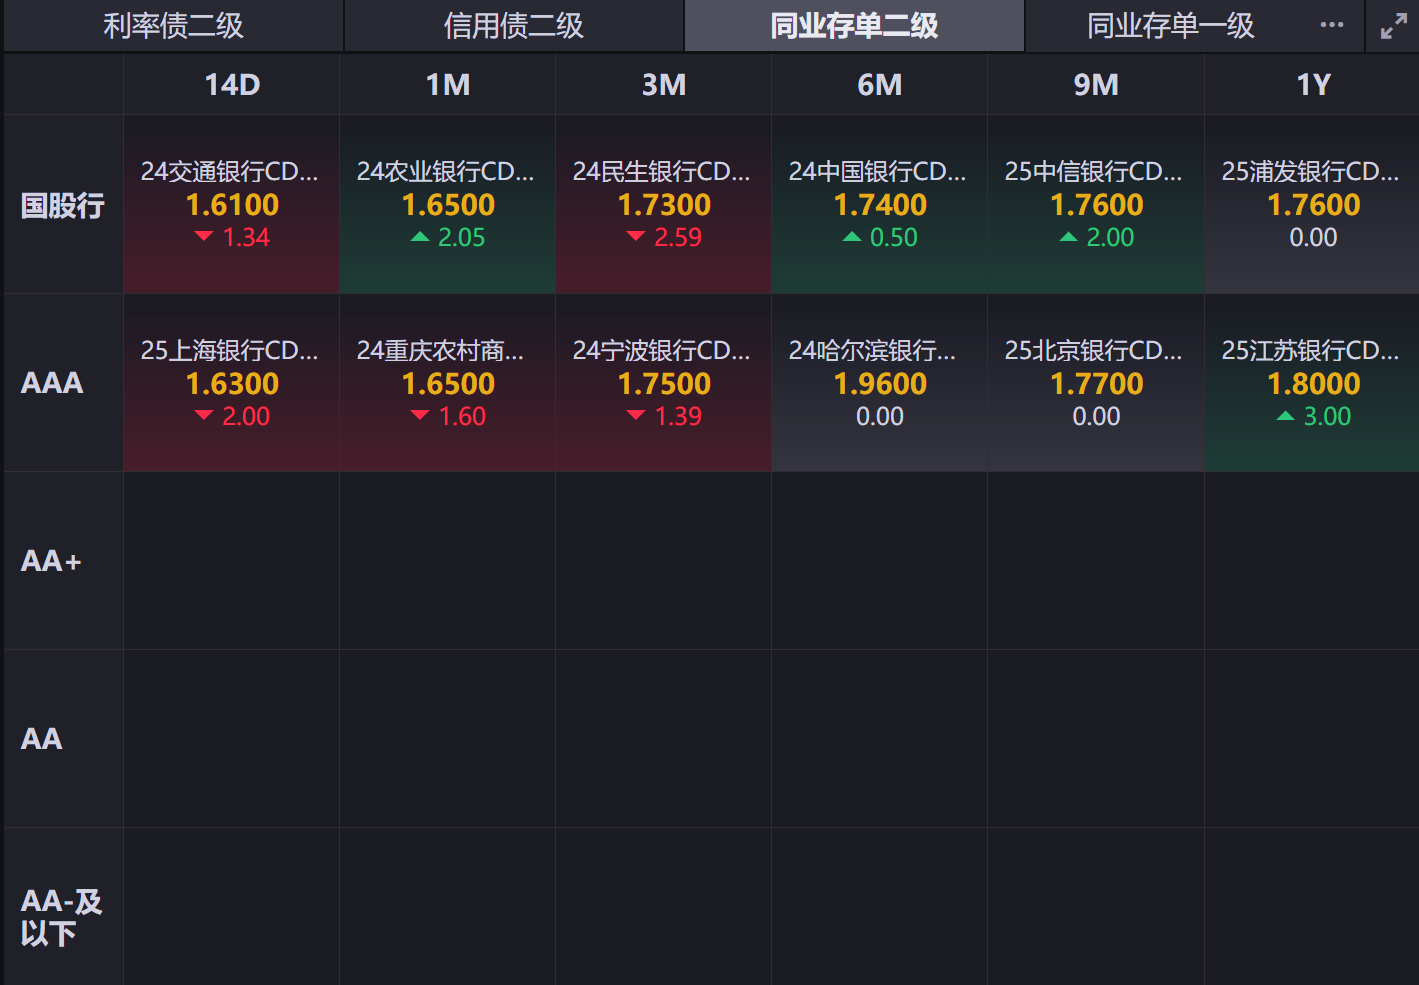The image size is (1419, 985).
Task: Switch to the 利率债二级 tab
Action: (174, 26)
